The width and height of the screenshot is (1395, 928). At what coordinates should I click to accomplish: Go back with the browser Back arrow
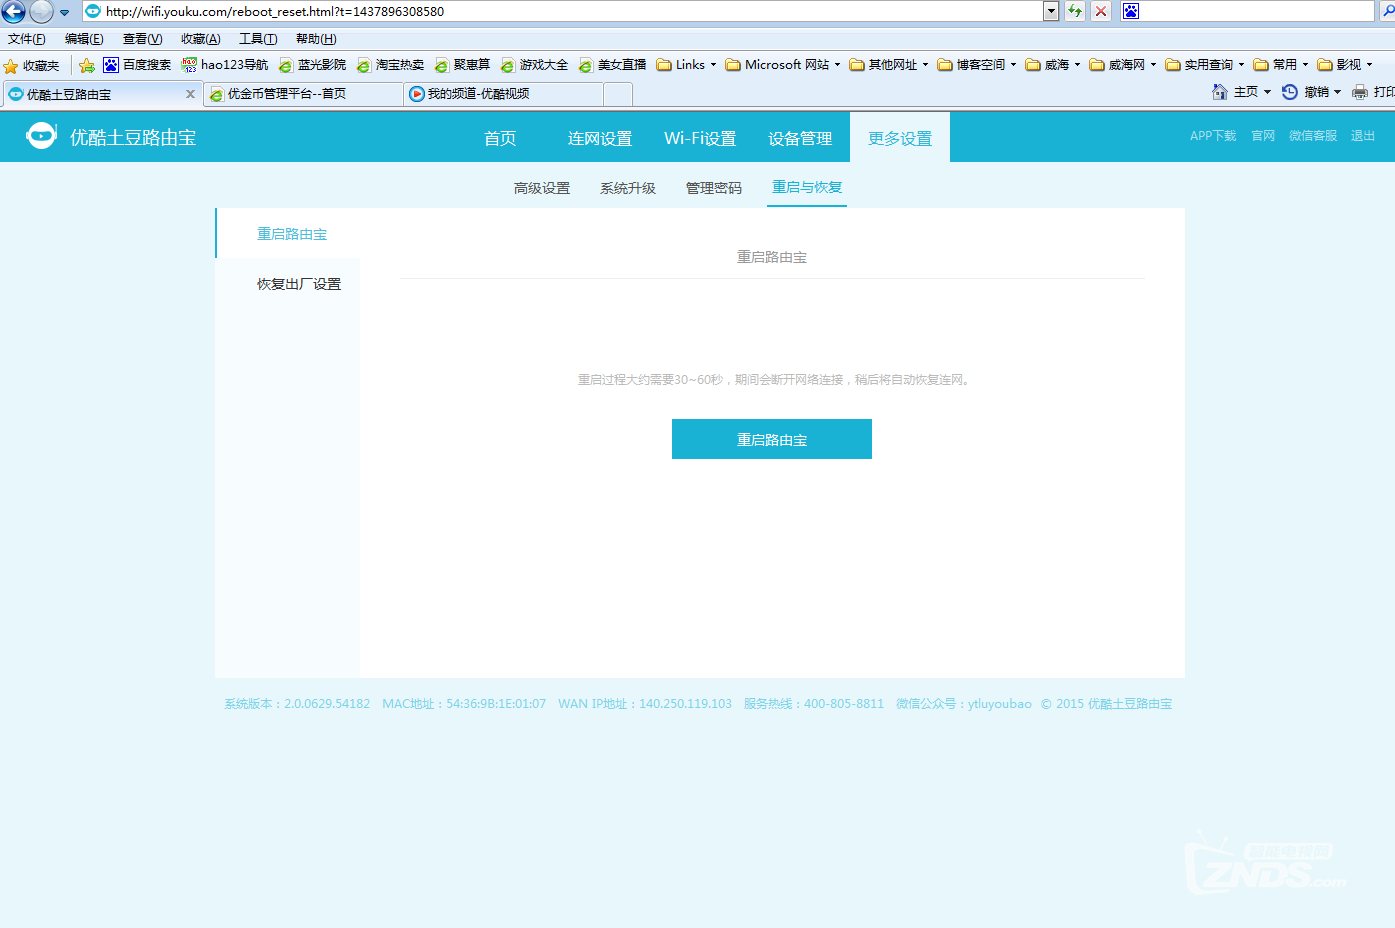(13, 12)
